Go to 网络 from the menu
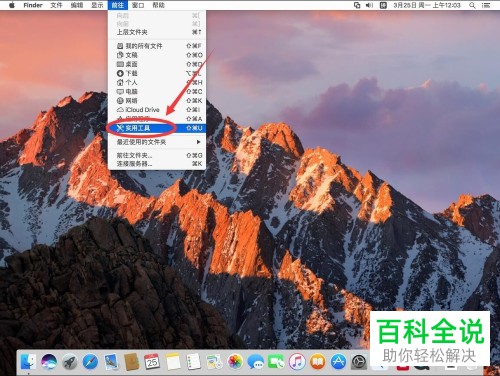Image resolution: width=500 pixels, height=376 pixels. [157, 101]
